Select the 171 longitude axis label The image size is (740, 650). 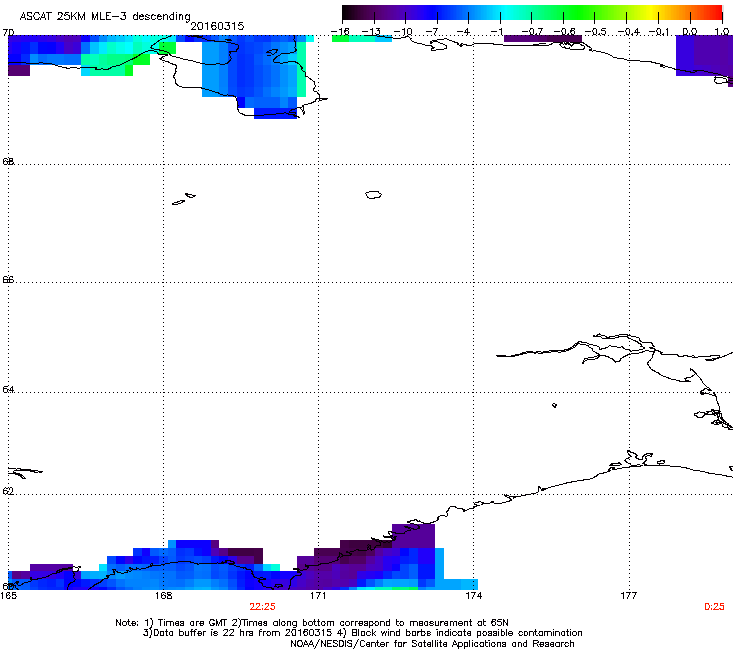pyautogui.click(x=319, y=596)
